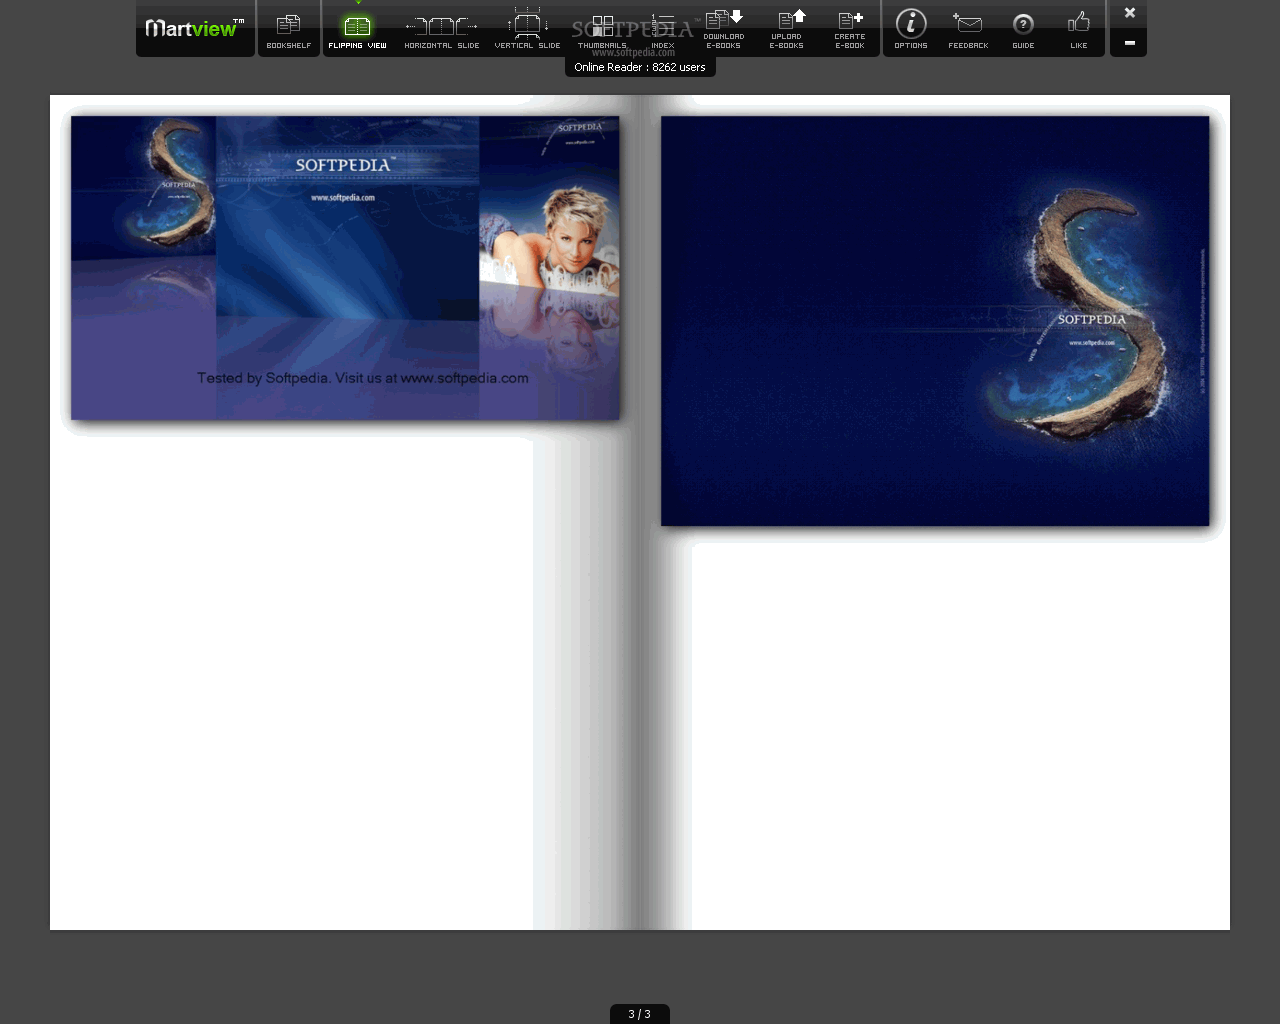Click the Like thumbs-up icon

coord(1079,30)
